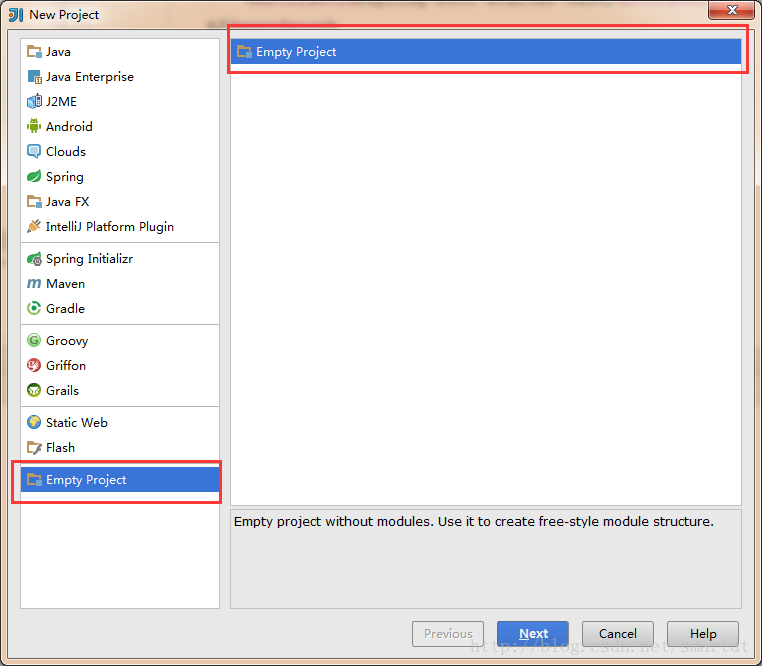Select the Clouds project icon

click(x=34, y=152)
